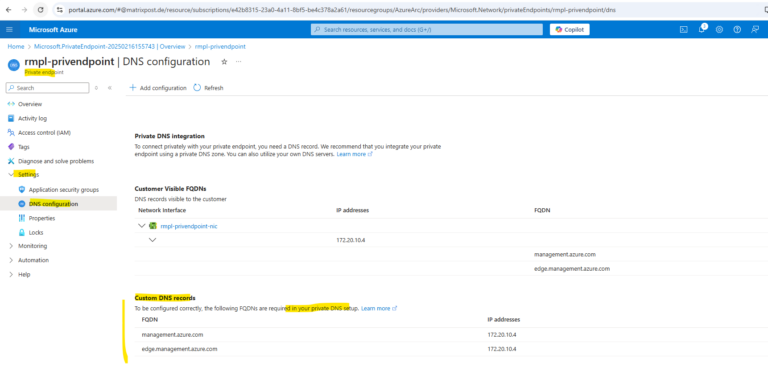Viewport: 768px width, 367px height.
Task: Click the network interface icon beside rmpl-privendpoint-nic
Action: click(153, 226)
